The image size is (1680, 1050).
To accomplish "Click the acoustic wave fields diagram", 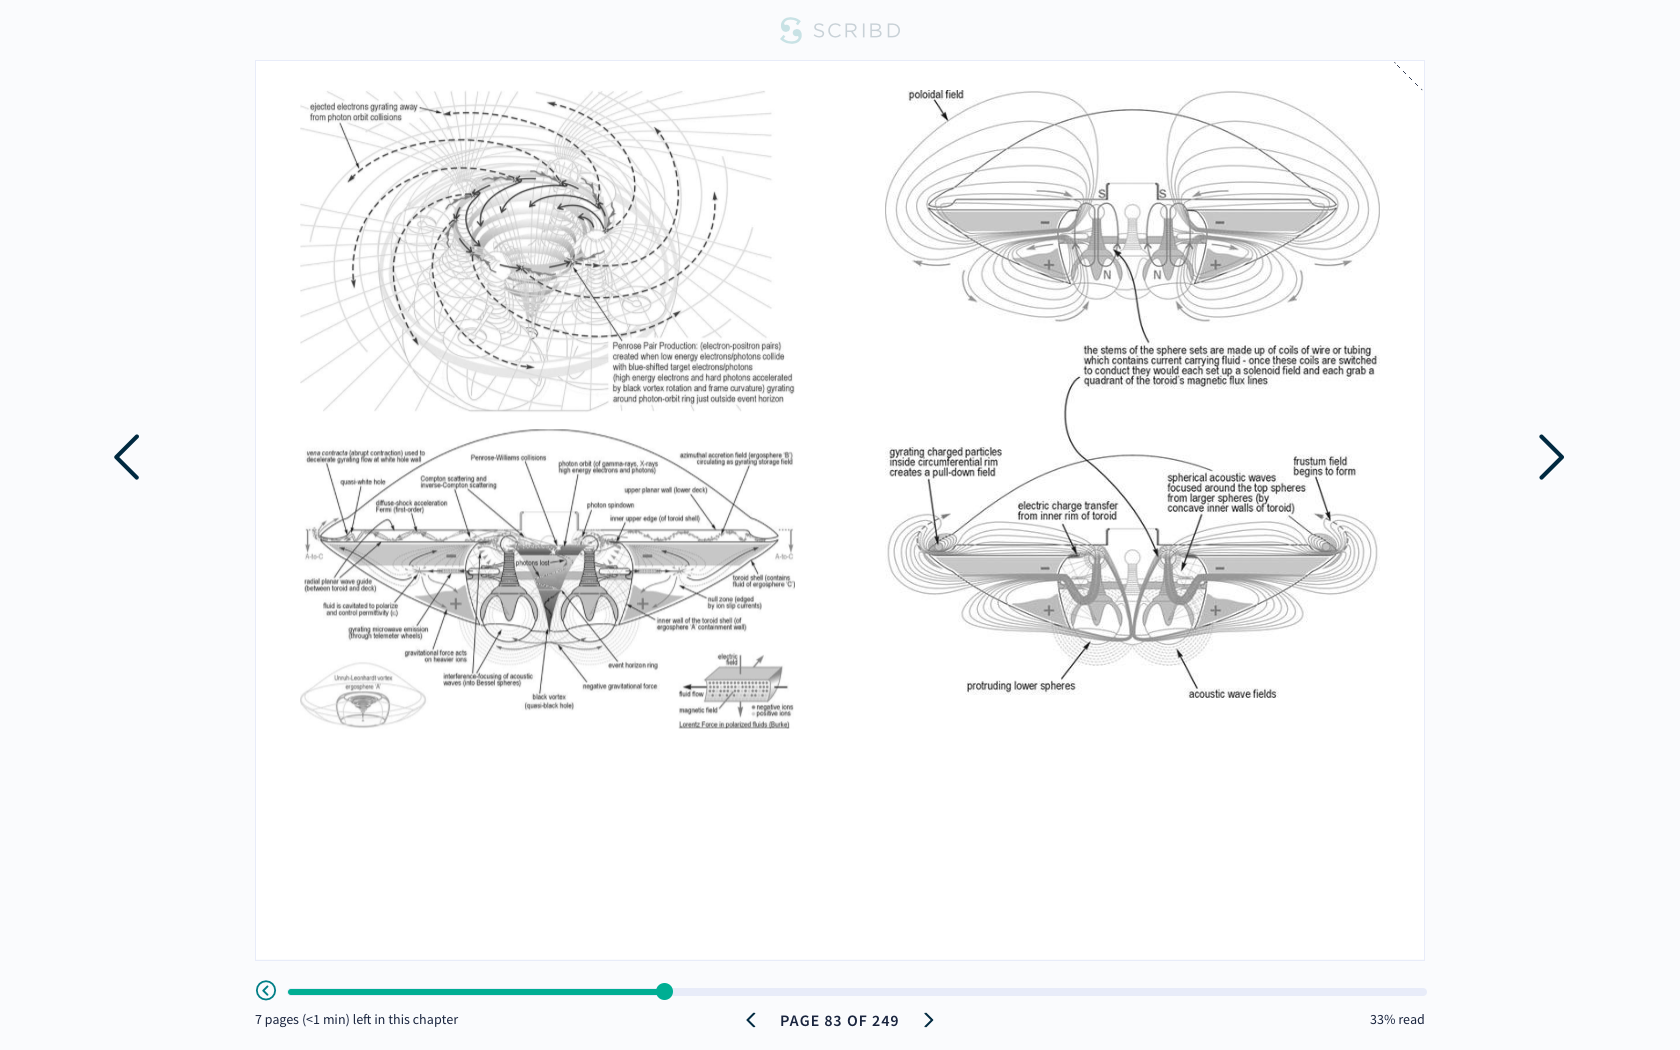I will point(1132,580).
